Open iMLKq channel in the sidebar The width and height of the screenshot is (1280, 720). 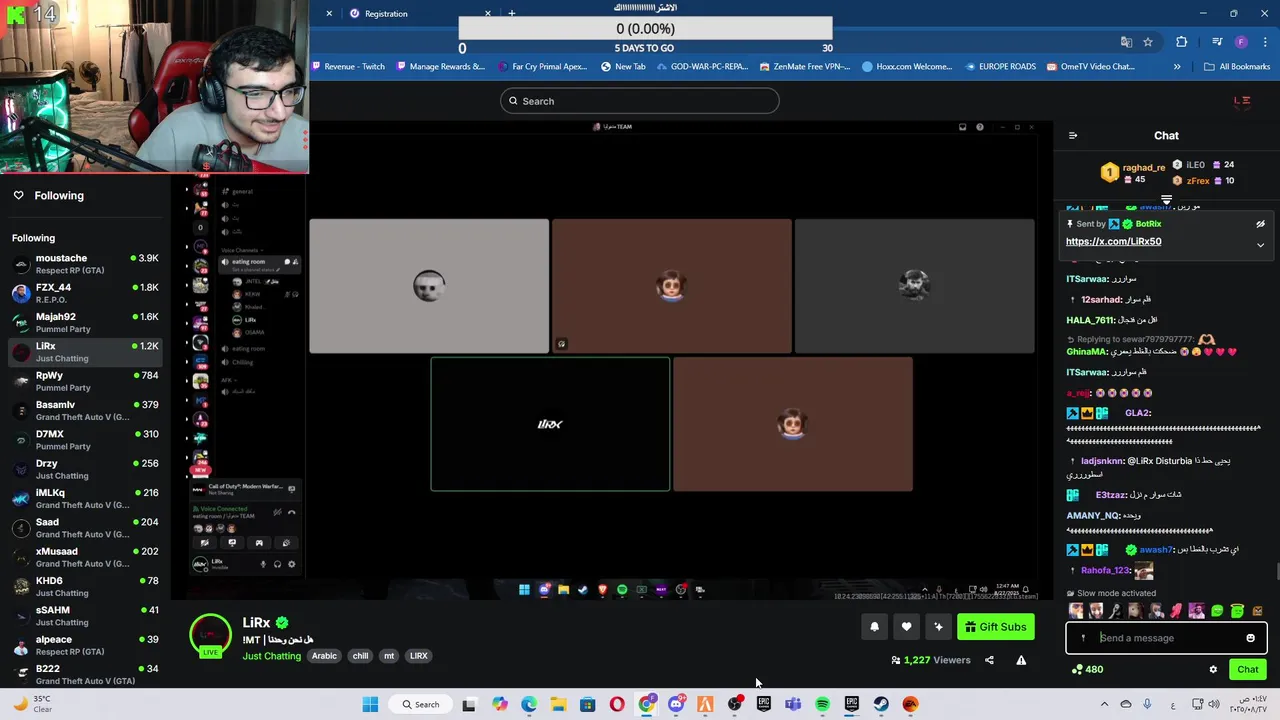coord(85,498)
